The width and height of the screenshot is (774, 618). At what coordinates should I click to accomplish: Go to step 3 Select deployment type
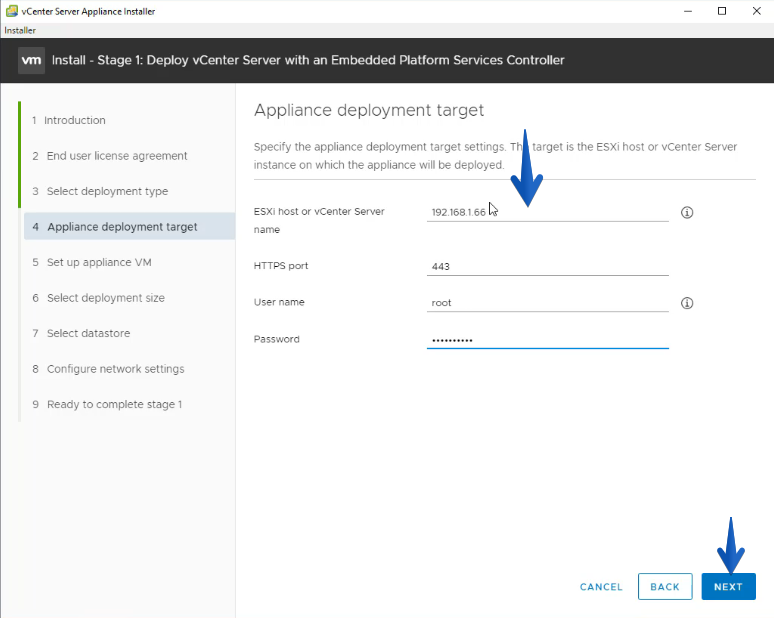tap(100, 191)
